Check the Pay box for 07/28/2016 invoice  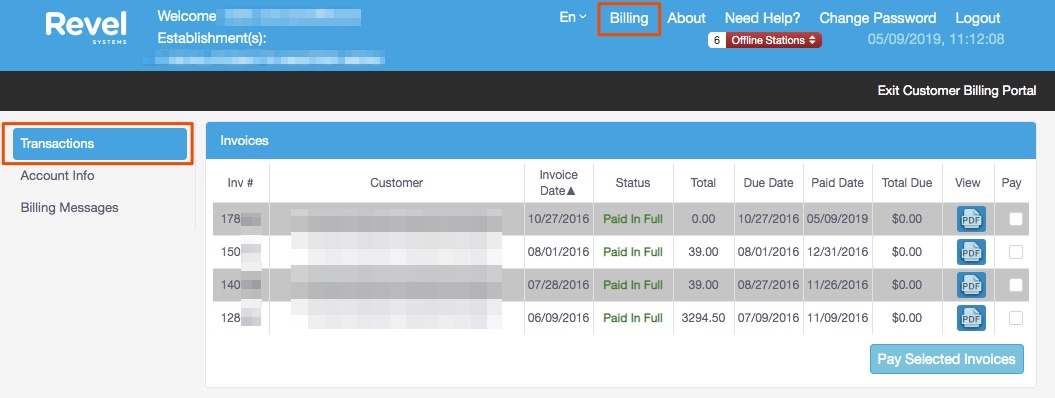[1016, 285]
